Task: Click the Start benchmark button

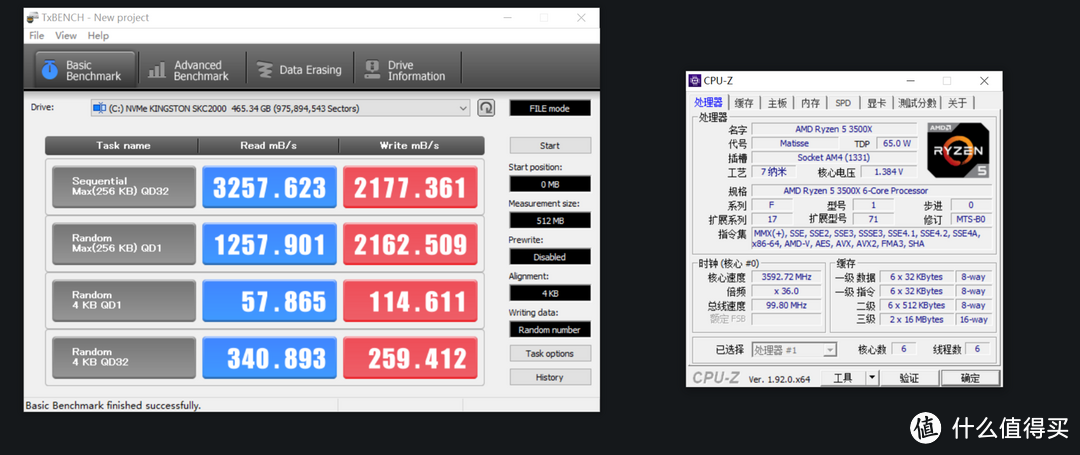Action: click(550, 145)
